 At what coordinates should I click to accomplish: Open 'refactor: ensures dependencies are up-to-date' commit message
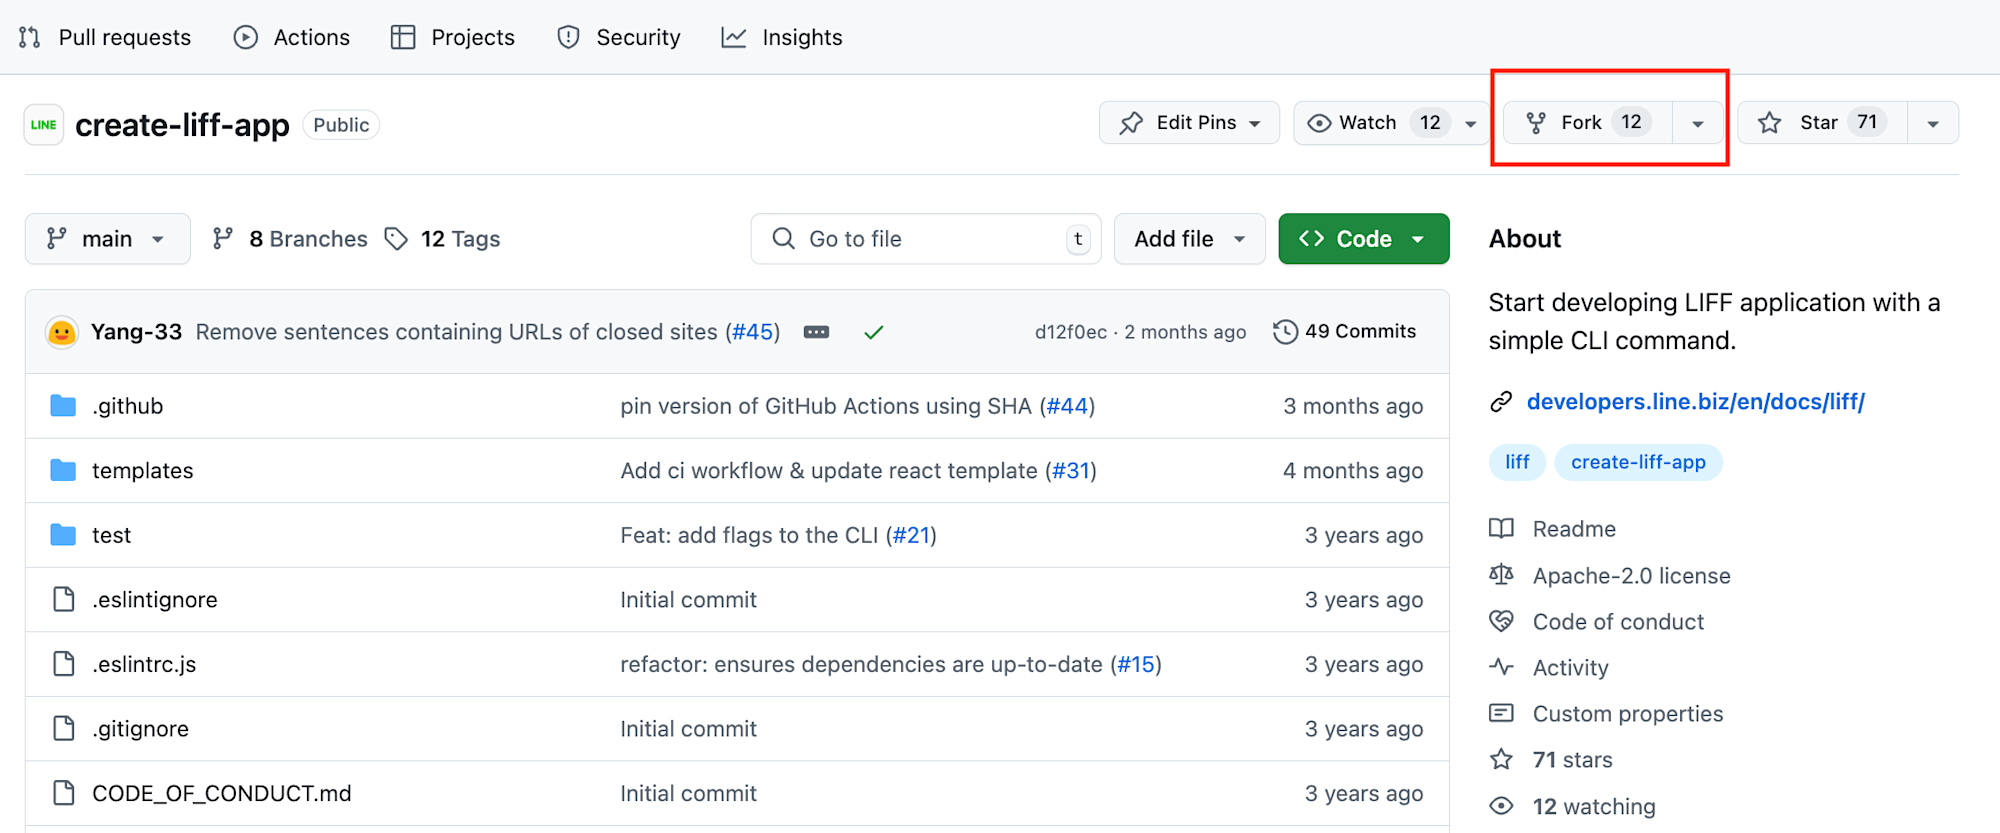point(861,664)
